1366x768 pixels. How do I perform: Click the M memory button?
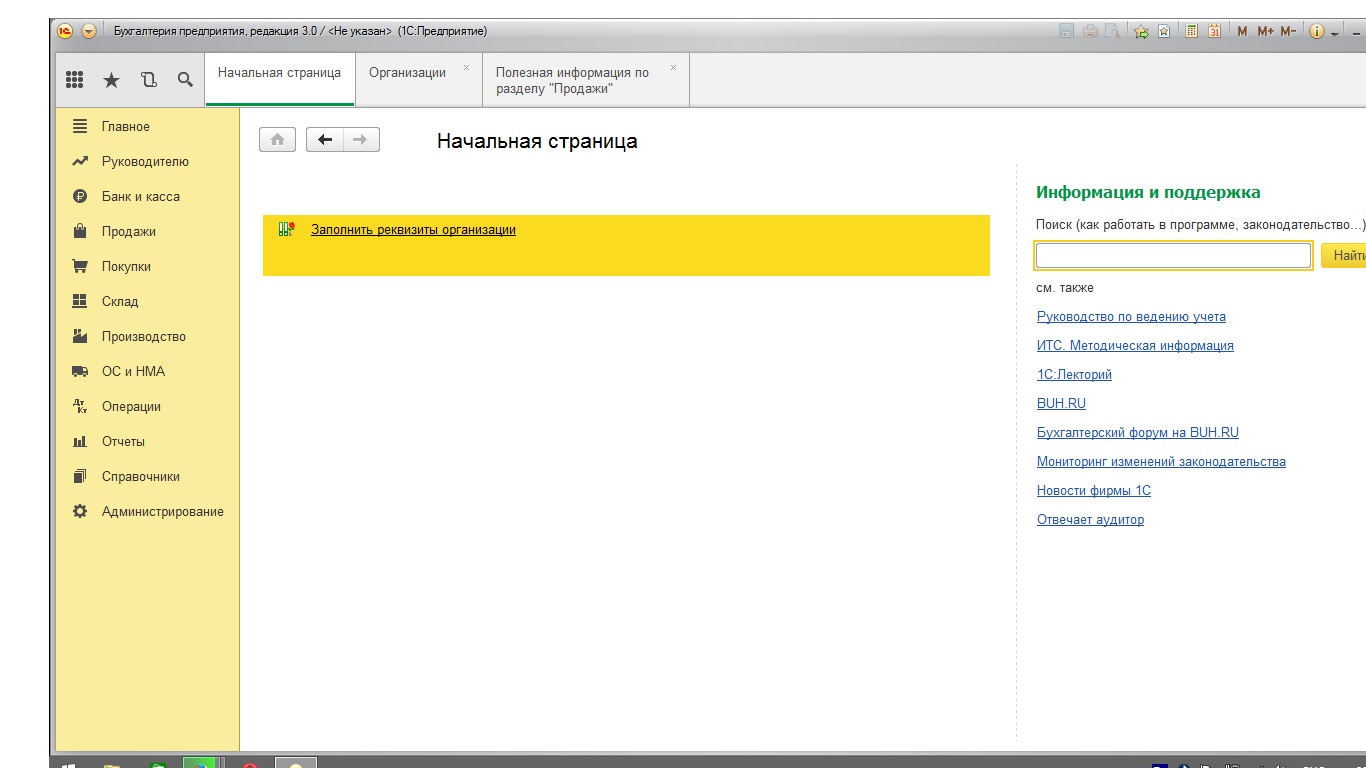coord(1242,31)
